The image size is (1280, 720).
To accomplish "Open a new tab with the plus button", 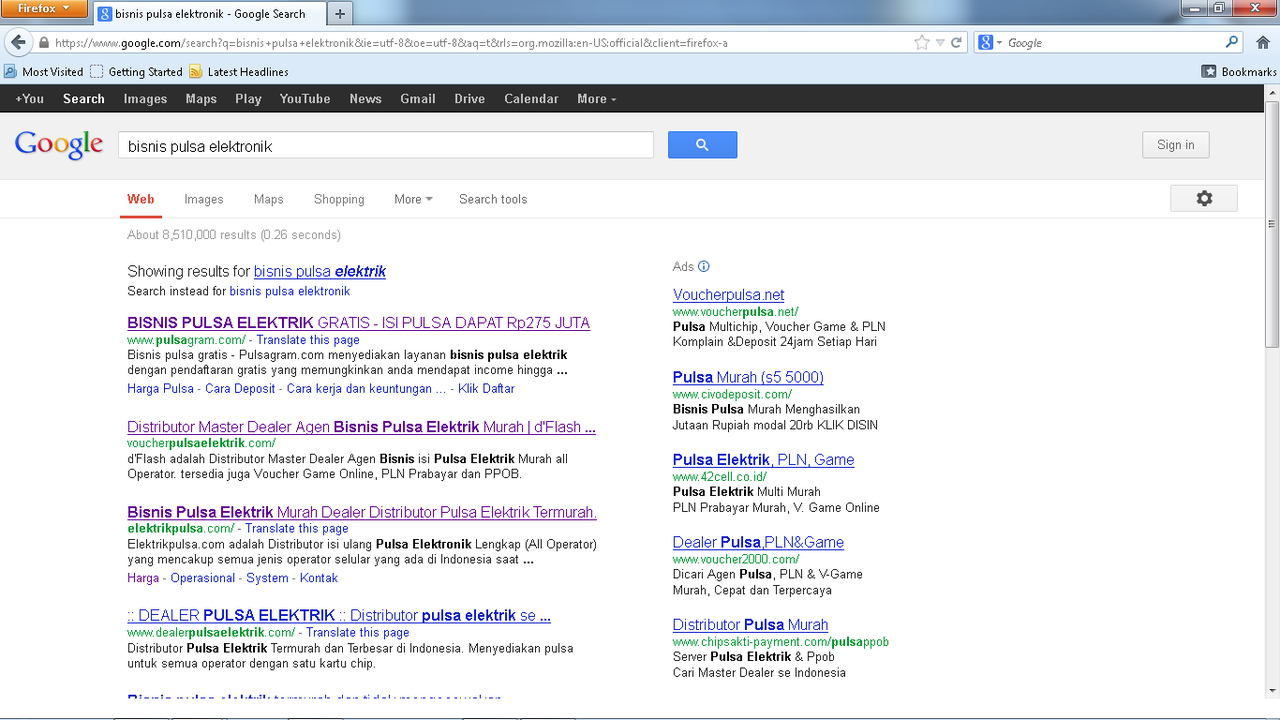I will point(340,14).
